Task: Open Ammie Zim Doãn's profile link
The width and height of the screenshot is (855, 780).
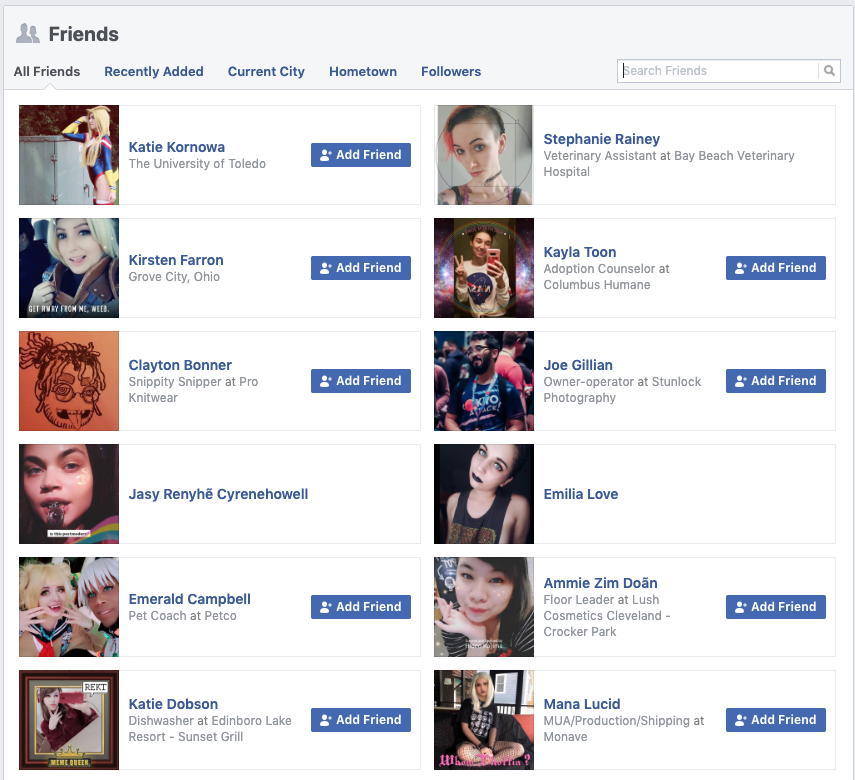Action: point(600,583)
